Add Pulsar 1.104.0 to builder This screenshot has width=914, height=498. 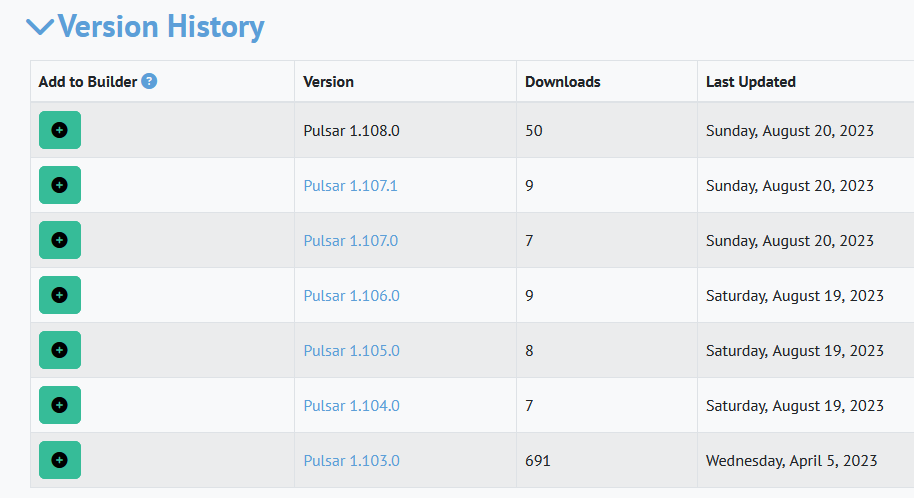(x=59, y=405)
